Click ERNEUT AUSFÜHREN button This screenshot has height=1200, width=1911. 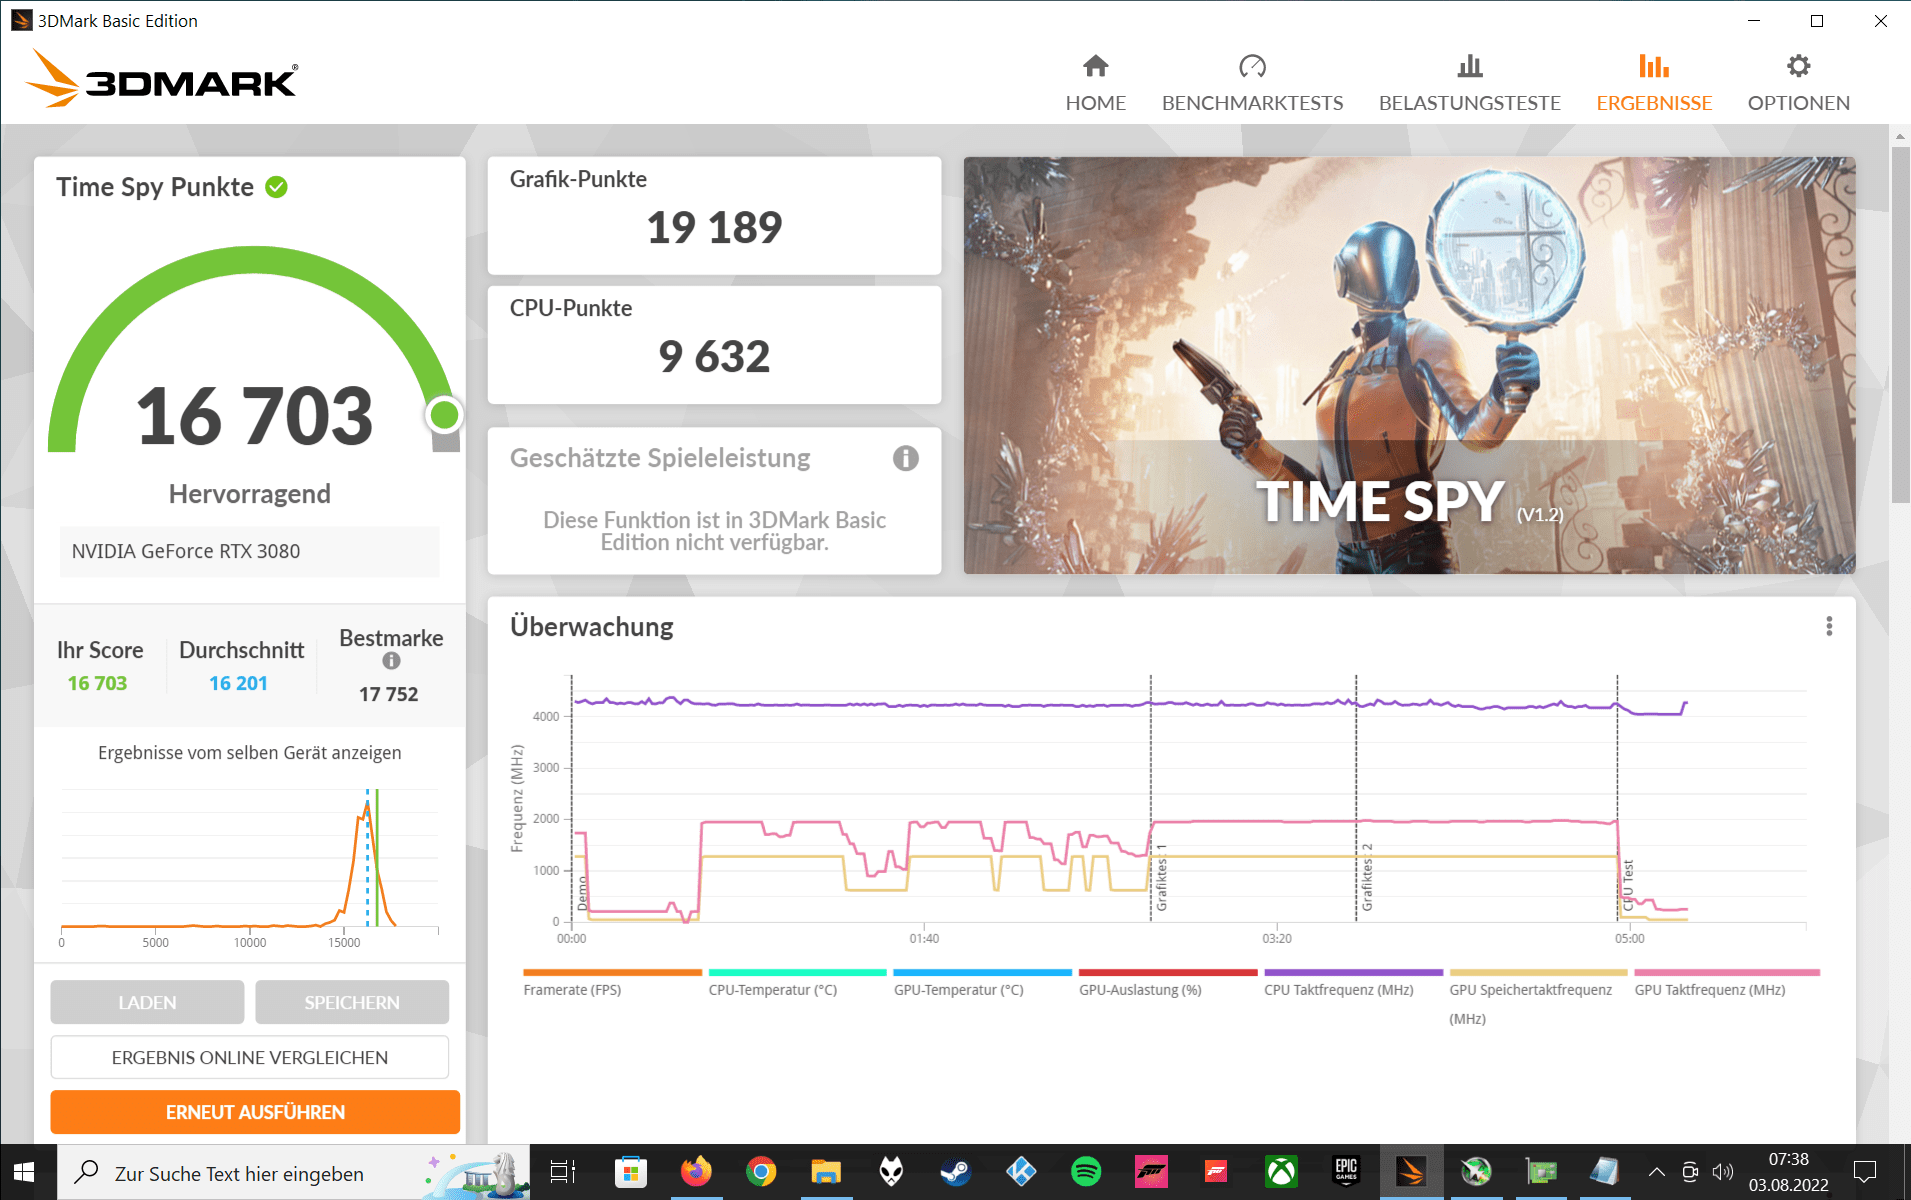tap(255, 1112)
